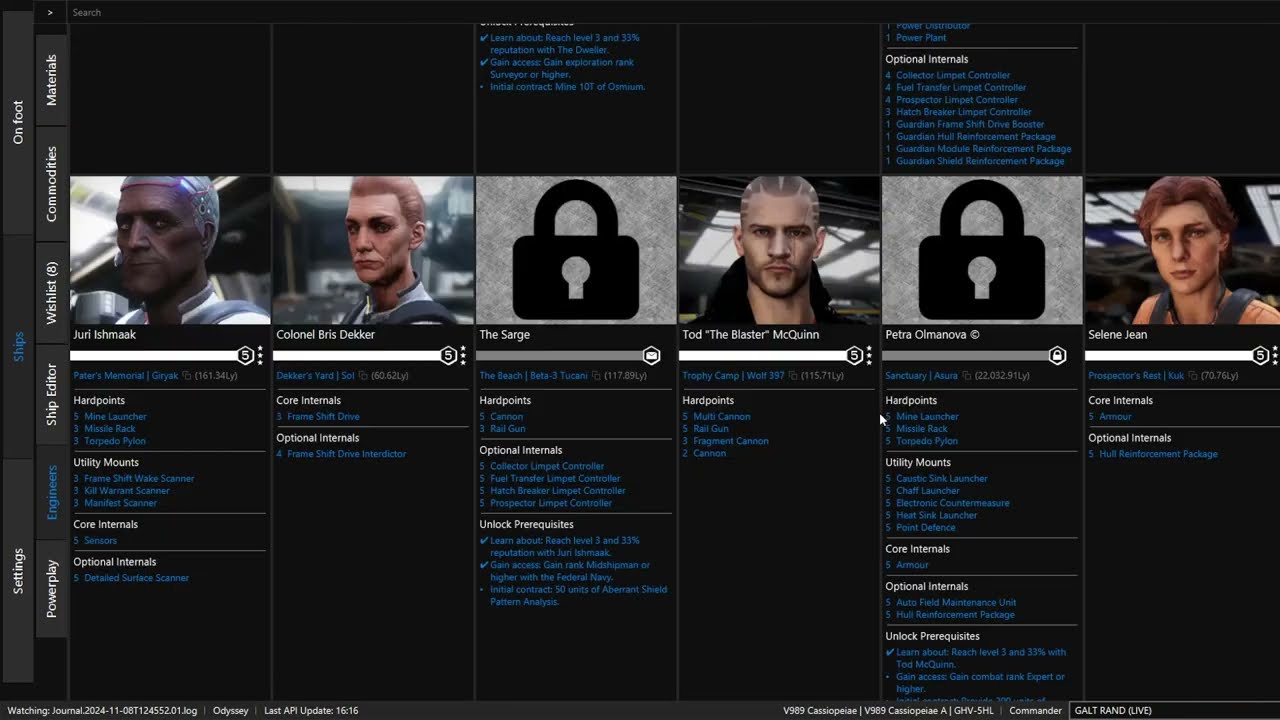Click Petra Olmanova's grey progress bar
Screen dimensions: 1280x720
click(x=965, y=355)
